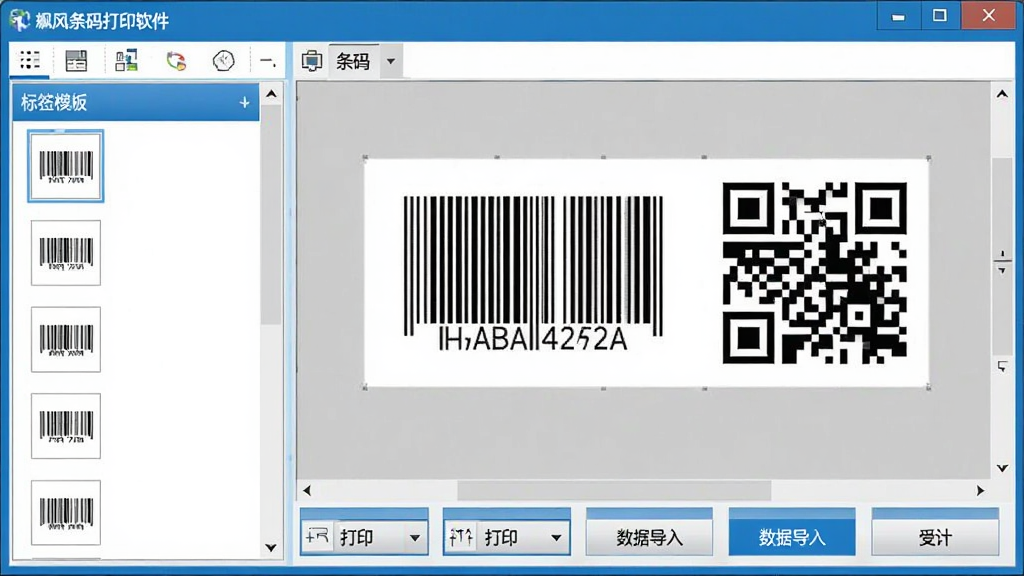Click the canvas vertical scrollbar thumb
The width and height of the screenshot is (1024, 576).
pyautogui.click(x=1002, y=255)
